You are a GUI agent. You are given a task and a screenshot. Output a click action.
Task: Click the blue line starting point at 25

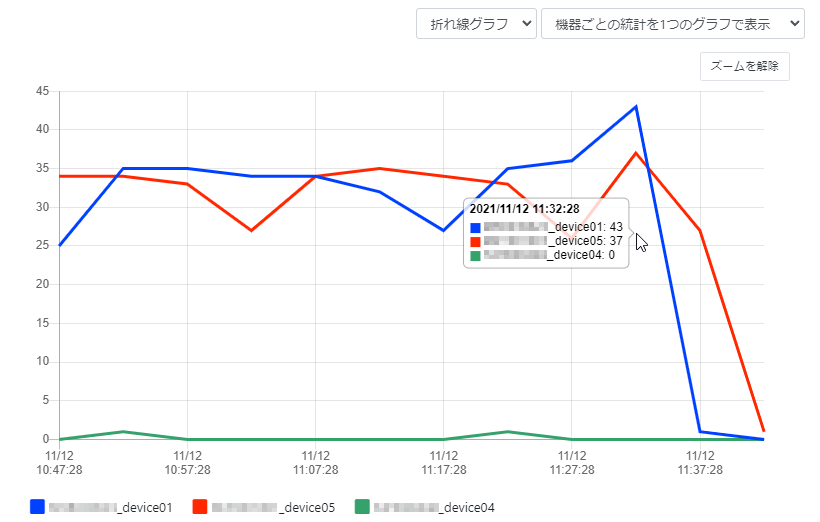pos(60,245)
